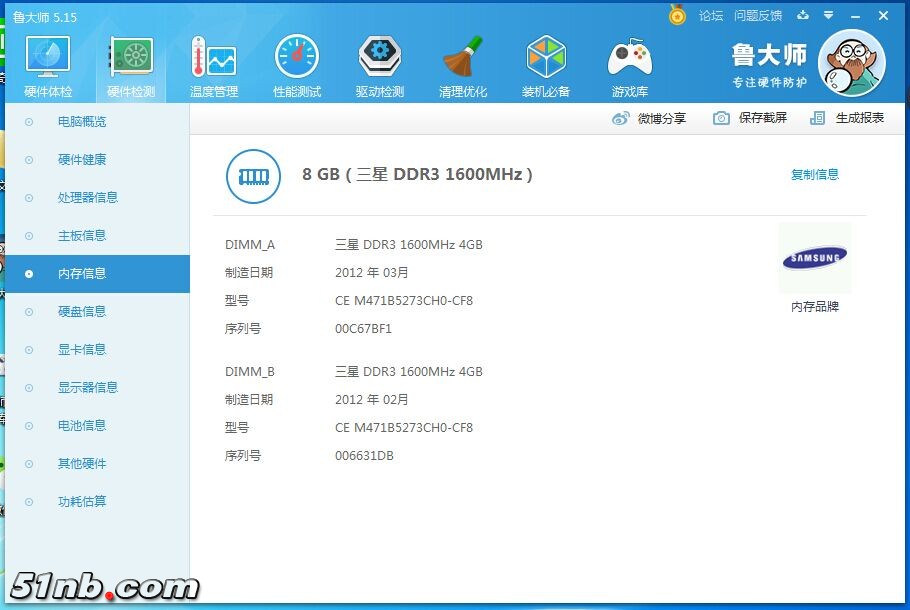The image size is (910, 610).
Task: Select the 硬件检测 (Hardware Test) tool
Action: [130, 63]
